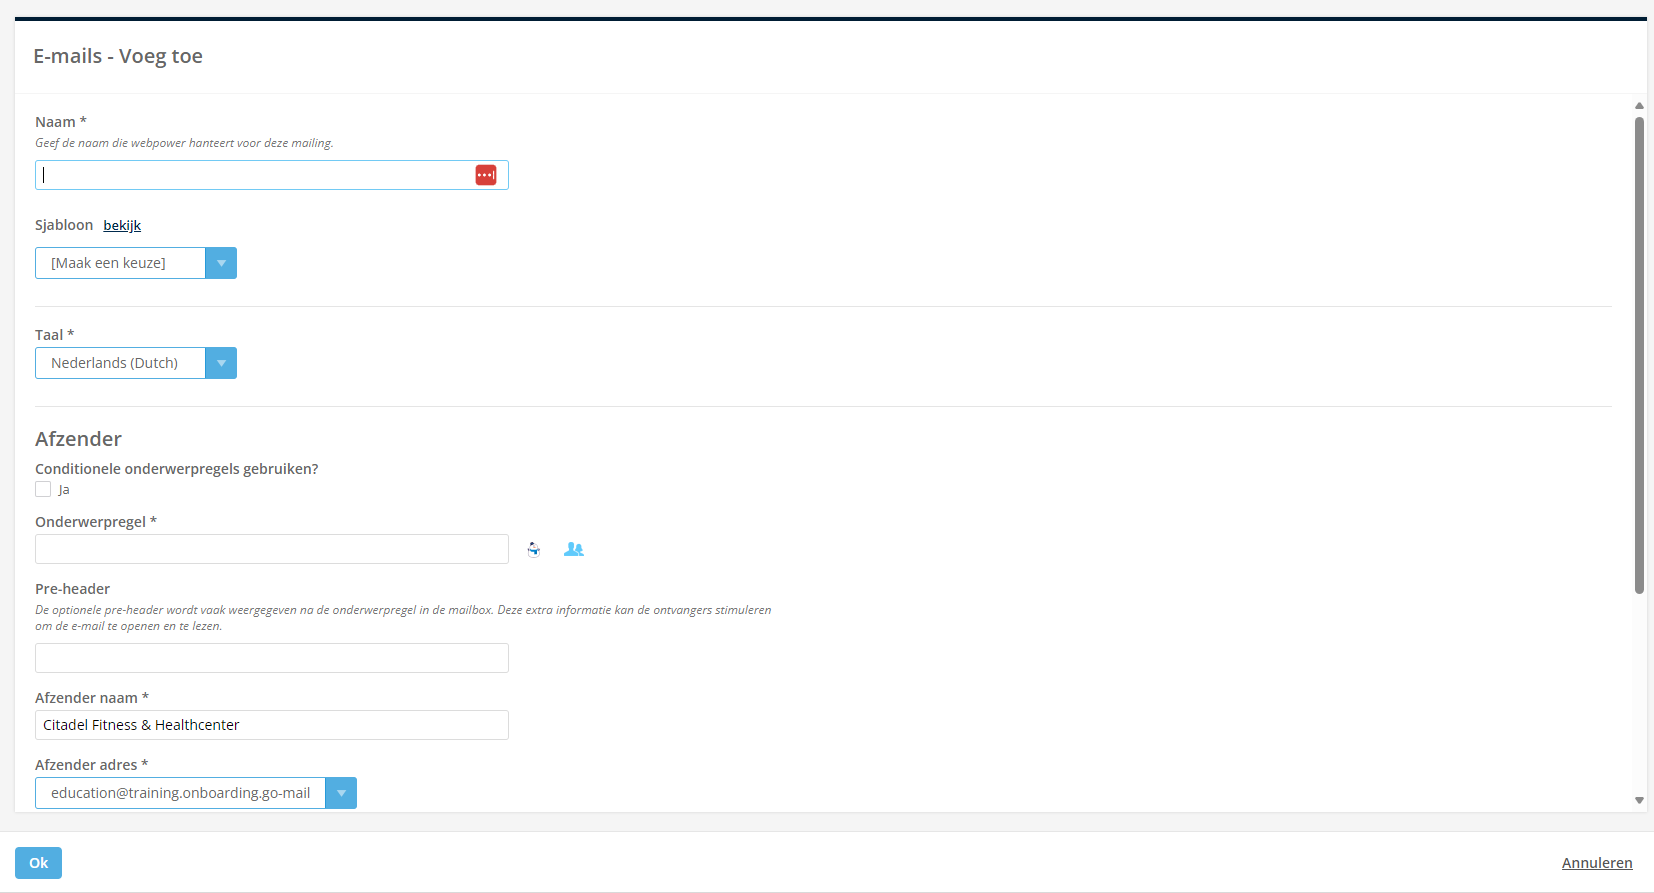Open the Taal dropdown Nederlands (Dutch)
The height and width of the screenshot is (893, 1654).
[x=136, y=363]
